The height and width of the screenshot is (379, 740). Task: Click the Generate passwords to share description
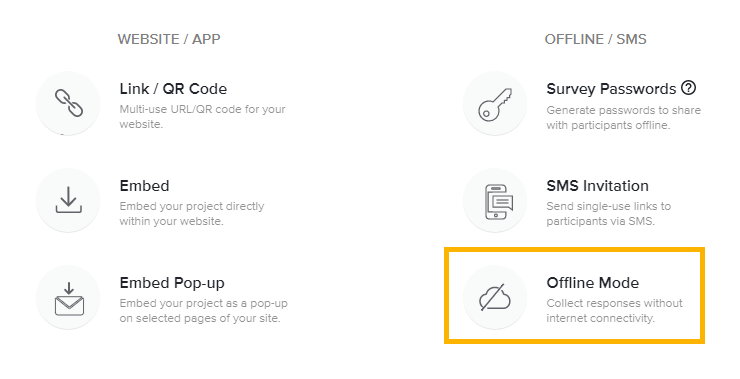click(623, 118)
